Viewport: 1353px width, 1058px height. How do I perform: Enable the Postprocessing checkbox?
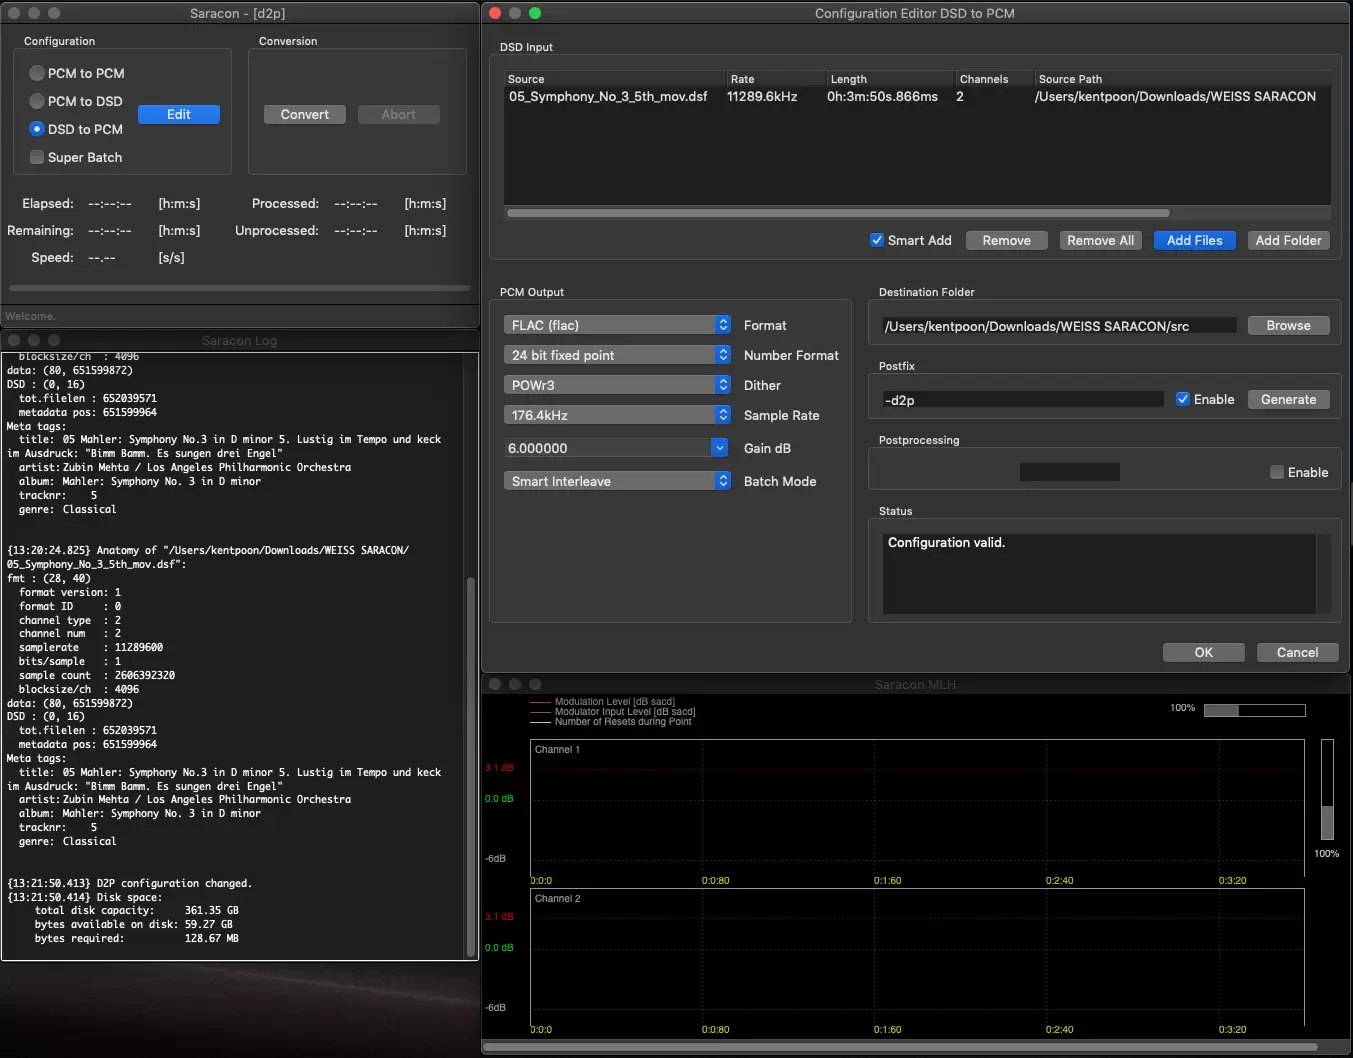1277,472
